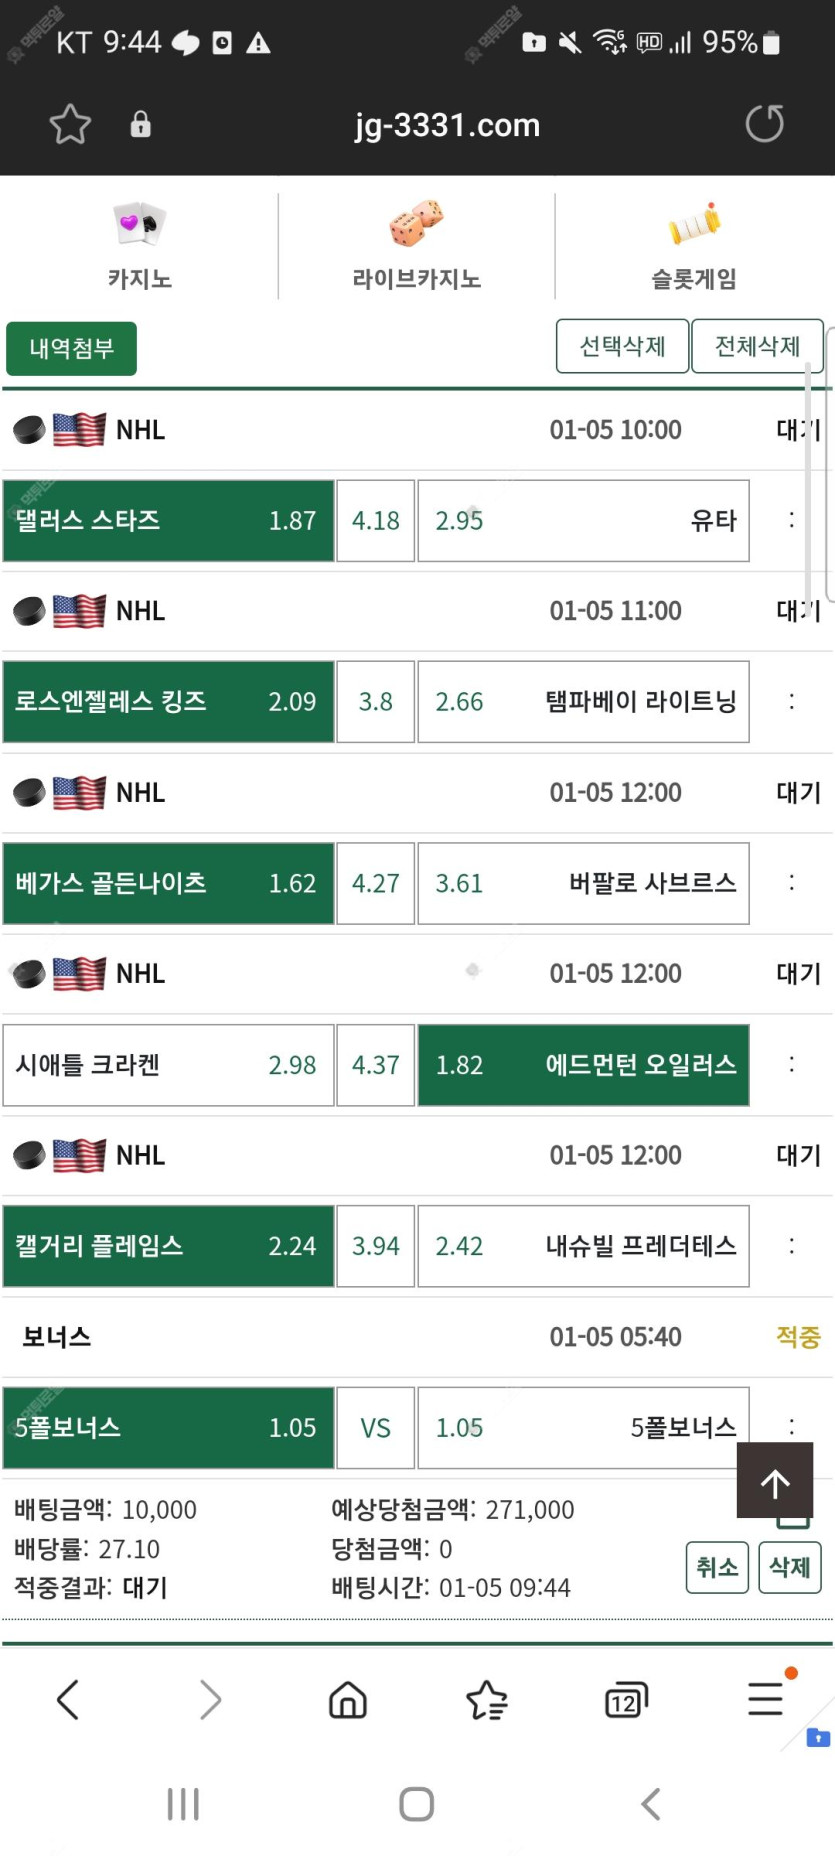Image resolution: width=835 pixels, height=1856 pixels.
Task: Tap the bookmark star in address bar
Action: click(70, 124)
